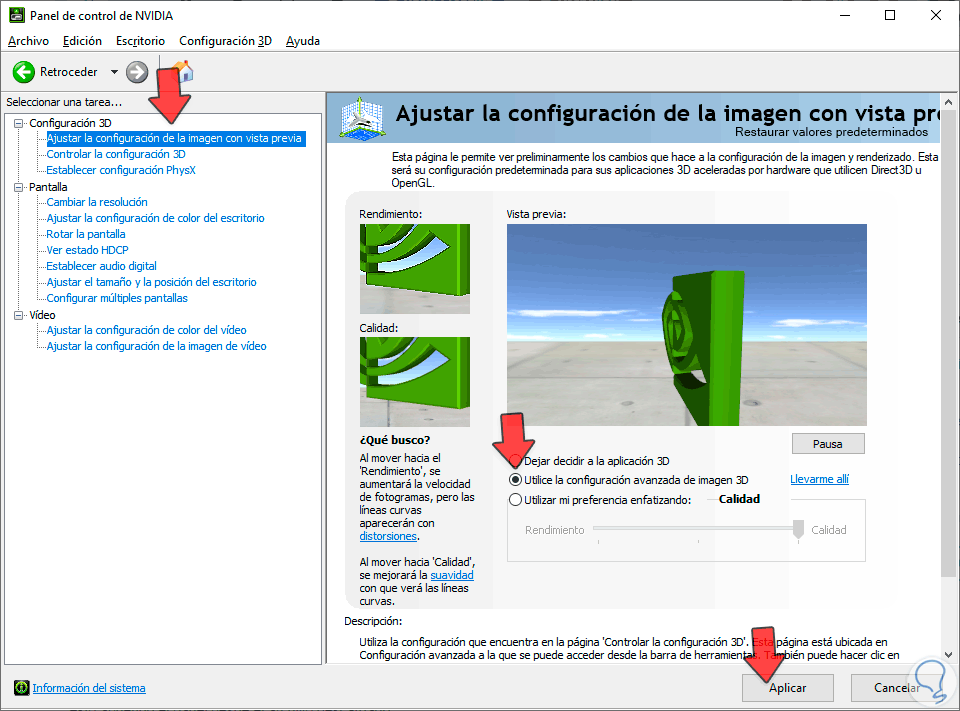960x711 pixels.
Task: Click the 'Pantalla' tree category label
Action: (x=48, y=187)
